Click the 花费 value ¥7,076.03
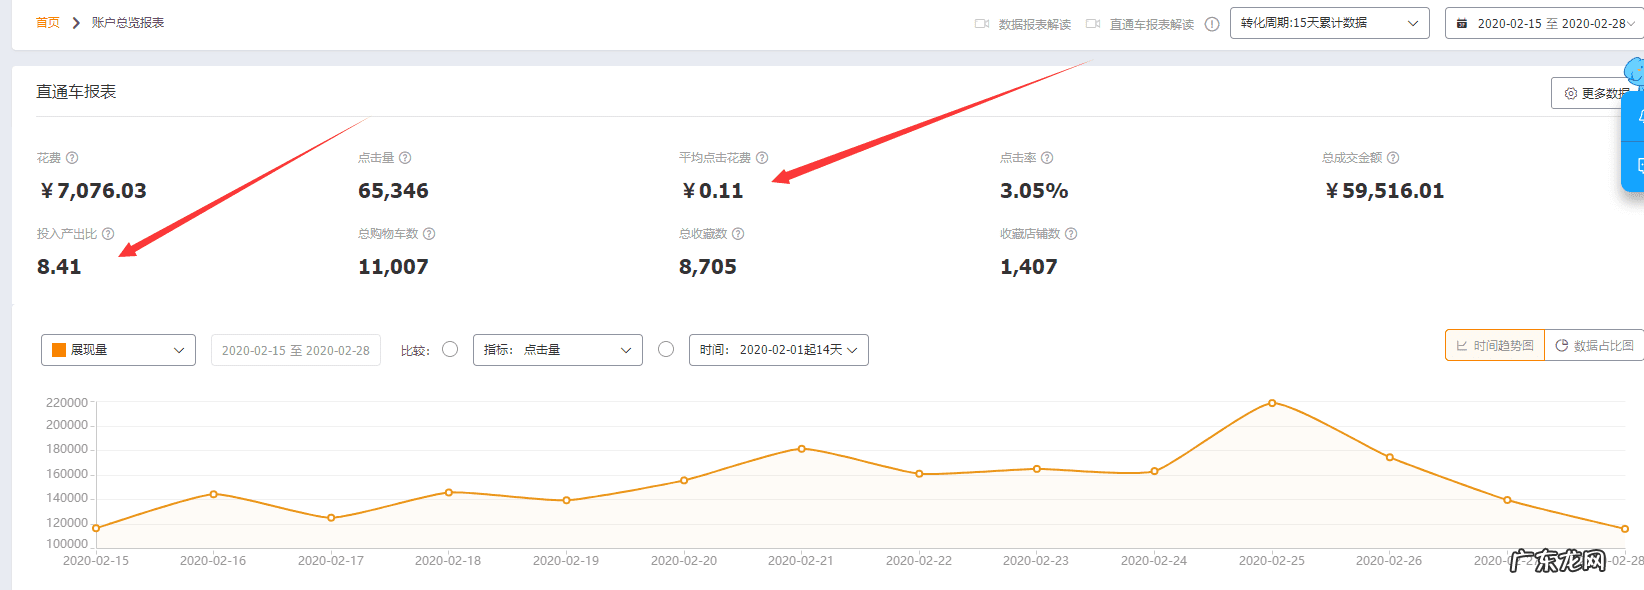The image size is (1644, 590). click(93, 191)
